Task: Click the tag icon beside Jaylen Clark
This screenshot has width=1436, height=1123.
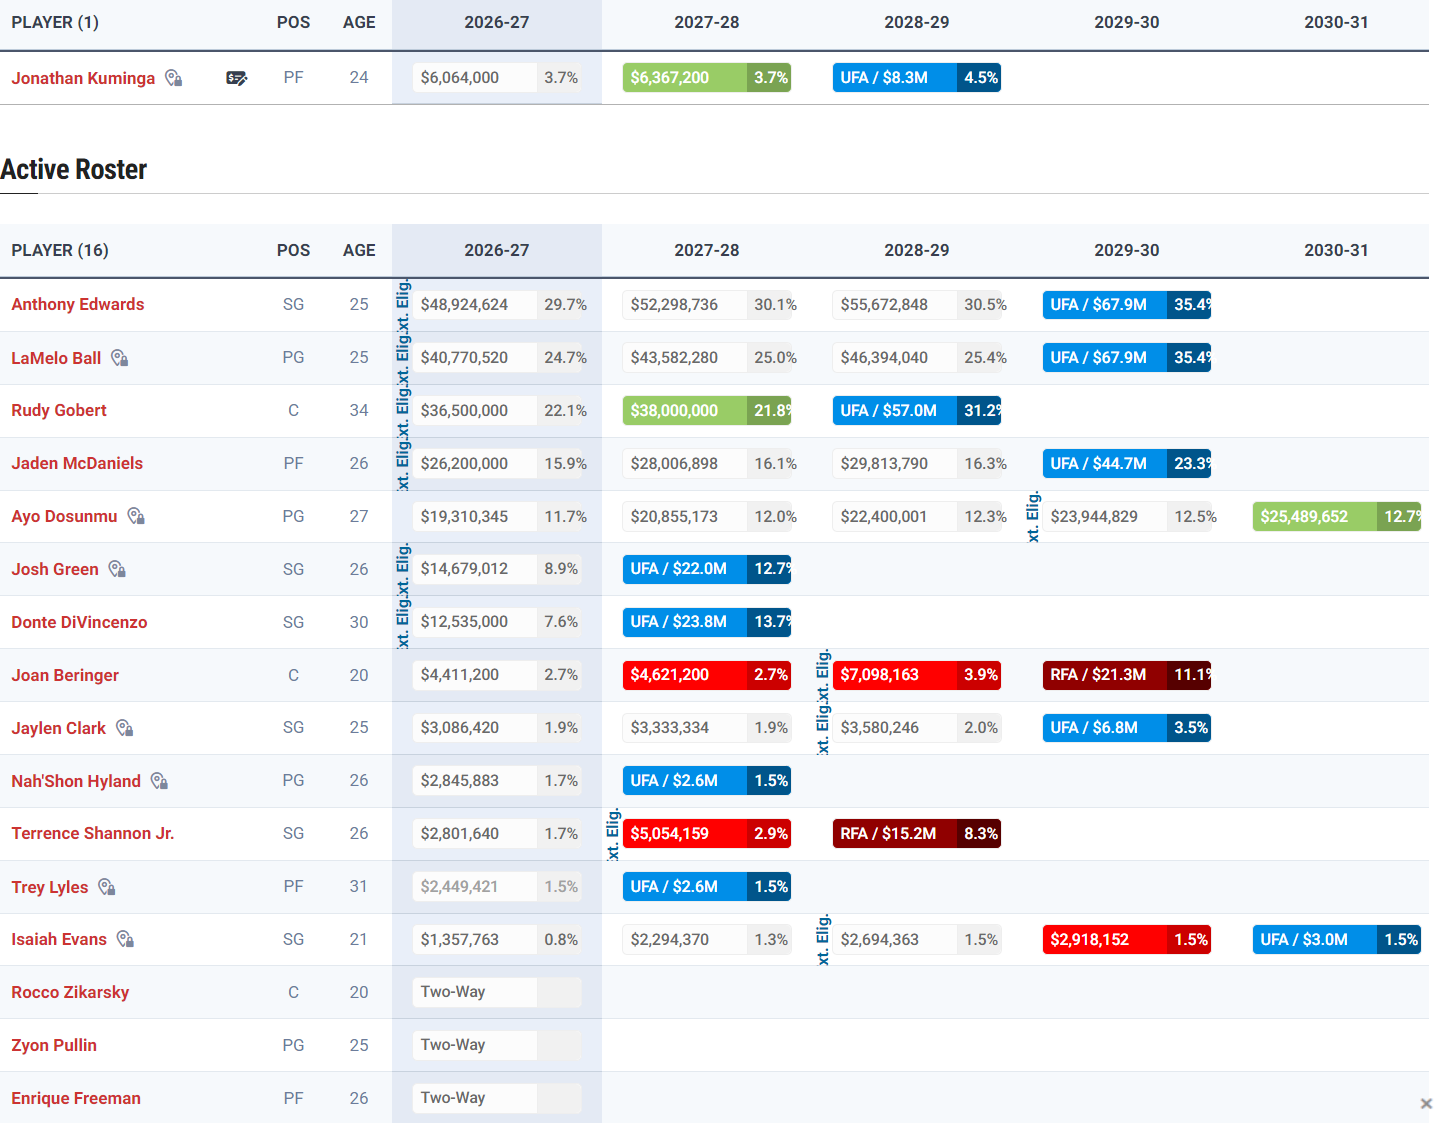Action: pos(124,728)
